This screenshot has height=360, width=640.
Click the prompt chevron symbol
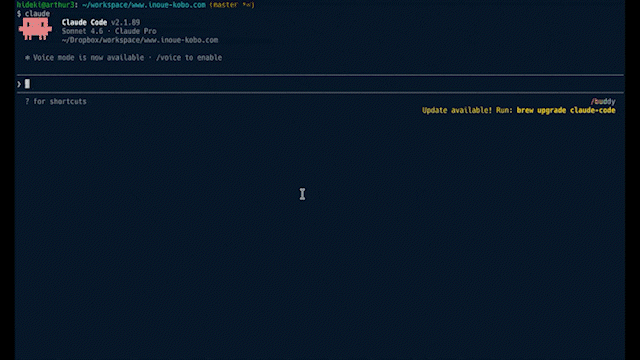pos(19,84)
